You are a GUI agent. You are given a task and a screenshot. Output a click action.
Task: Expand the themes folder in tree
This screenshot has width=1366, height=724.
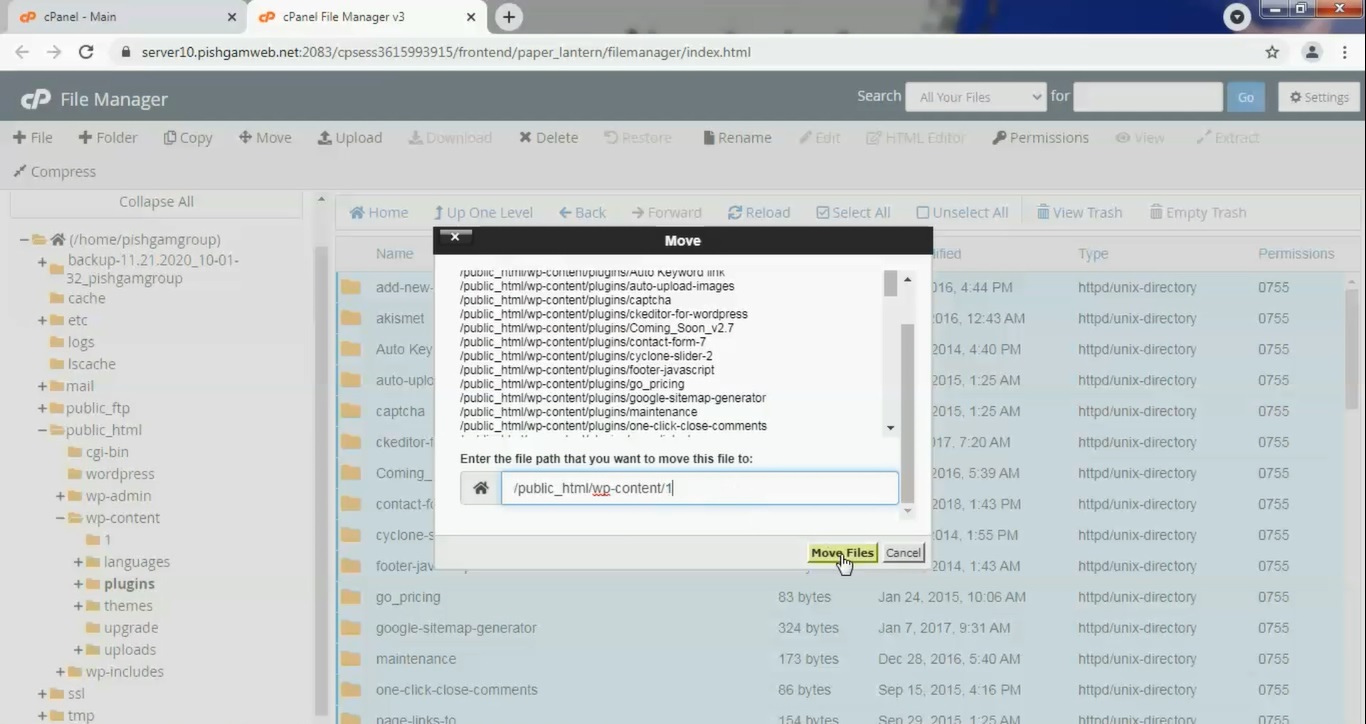[78, 606]
